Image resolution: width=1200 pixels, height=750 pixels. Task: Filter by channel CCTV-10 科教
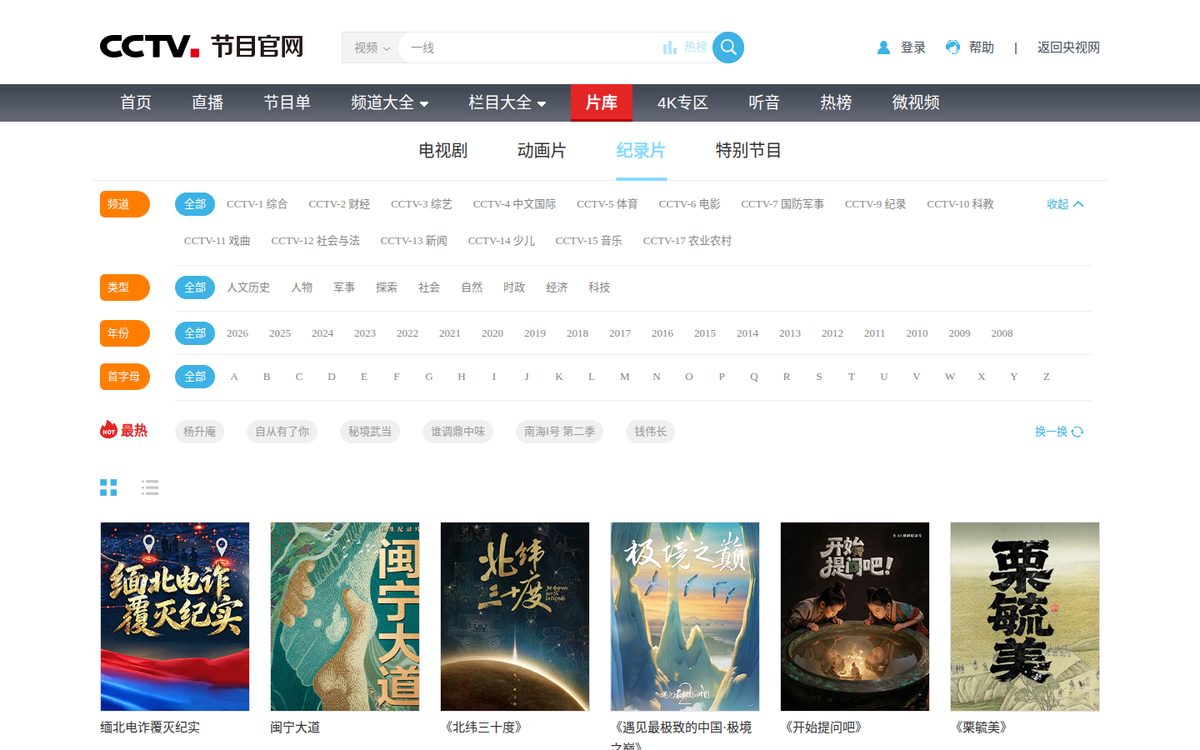pyautogui.click(x=960, y=204)
